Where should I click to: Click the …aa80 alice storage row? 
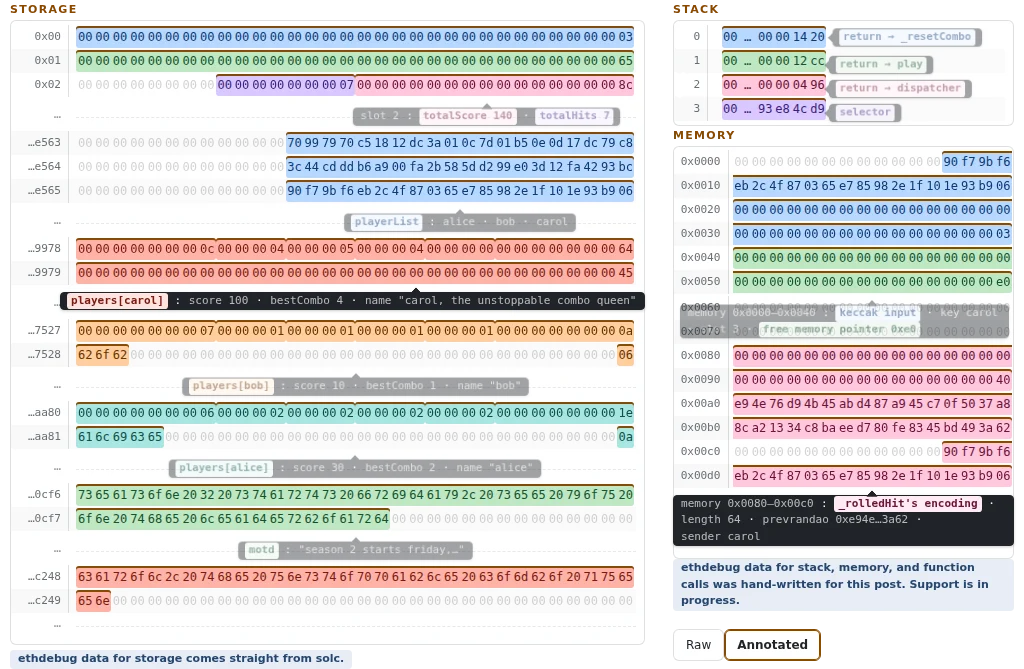(355, 413)
